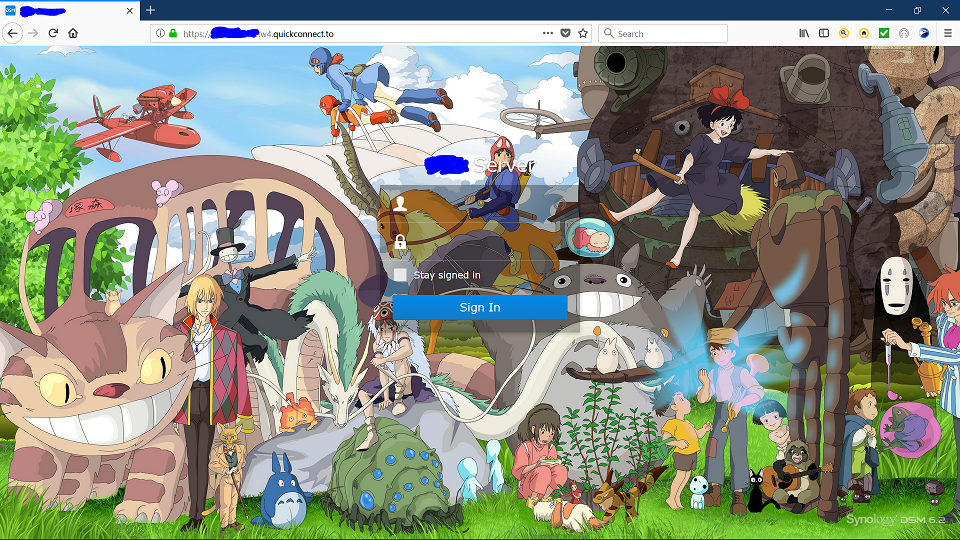Save page to Pocket
Viewport: 960px width, 540px height.
(566, 33)
